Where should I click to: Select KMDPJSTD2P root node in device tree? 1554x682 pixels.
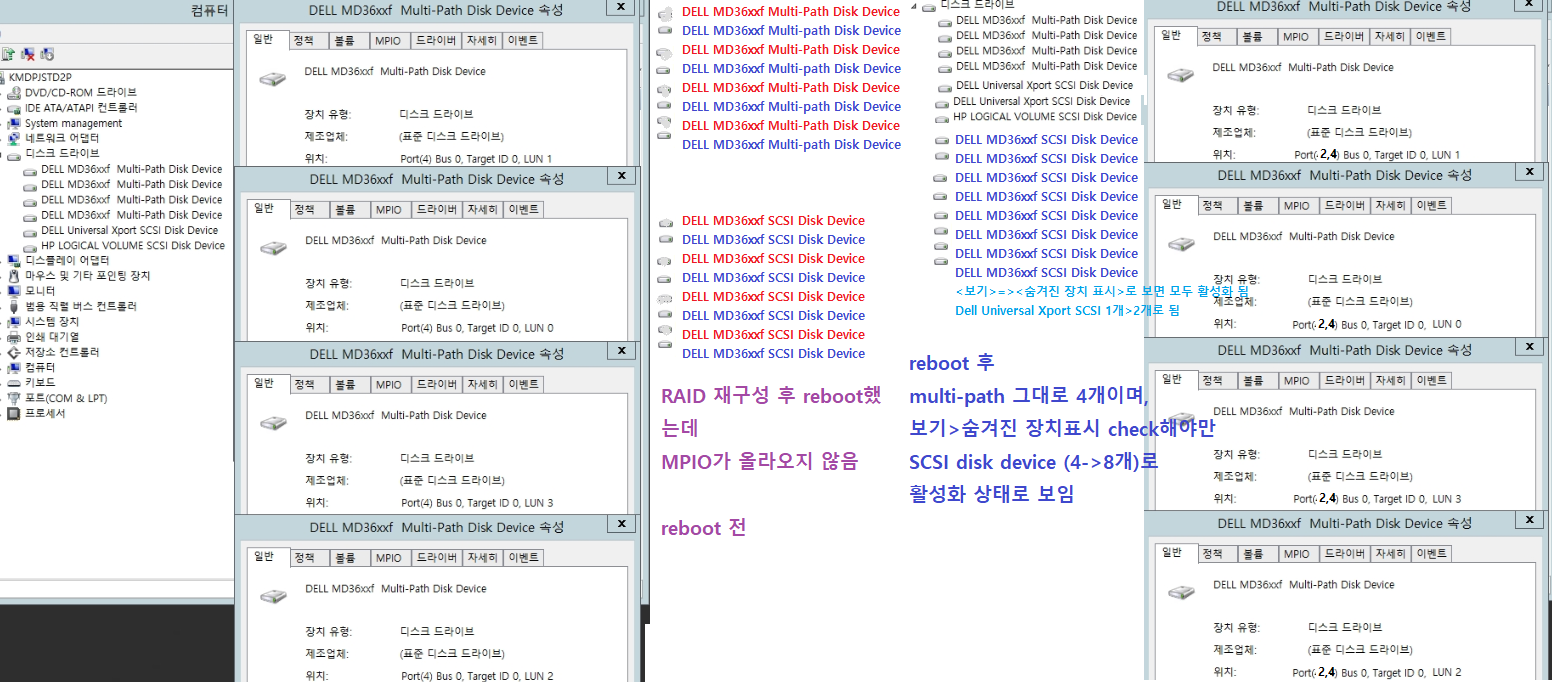click(41, 77)
